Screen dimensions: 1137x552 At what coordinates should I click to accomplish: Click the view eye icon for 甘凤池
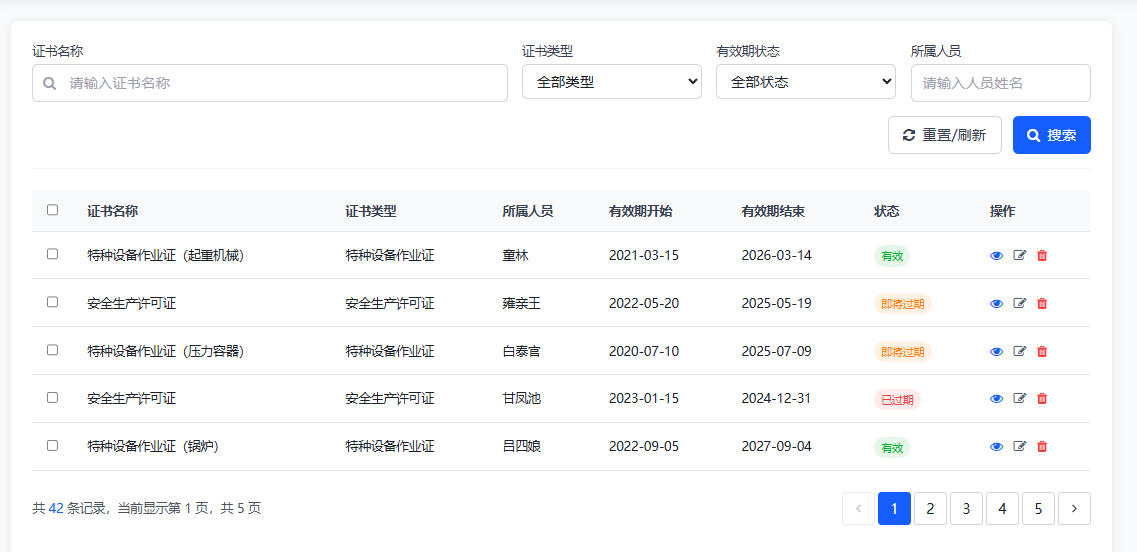click(996, 399)
